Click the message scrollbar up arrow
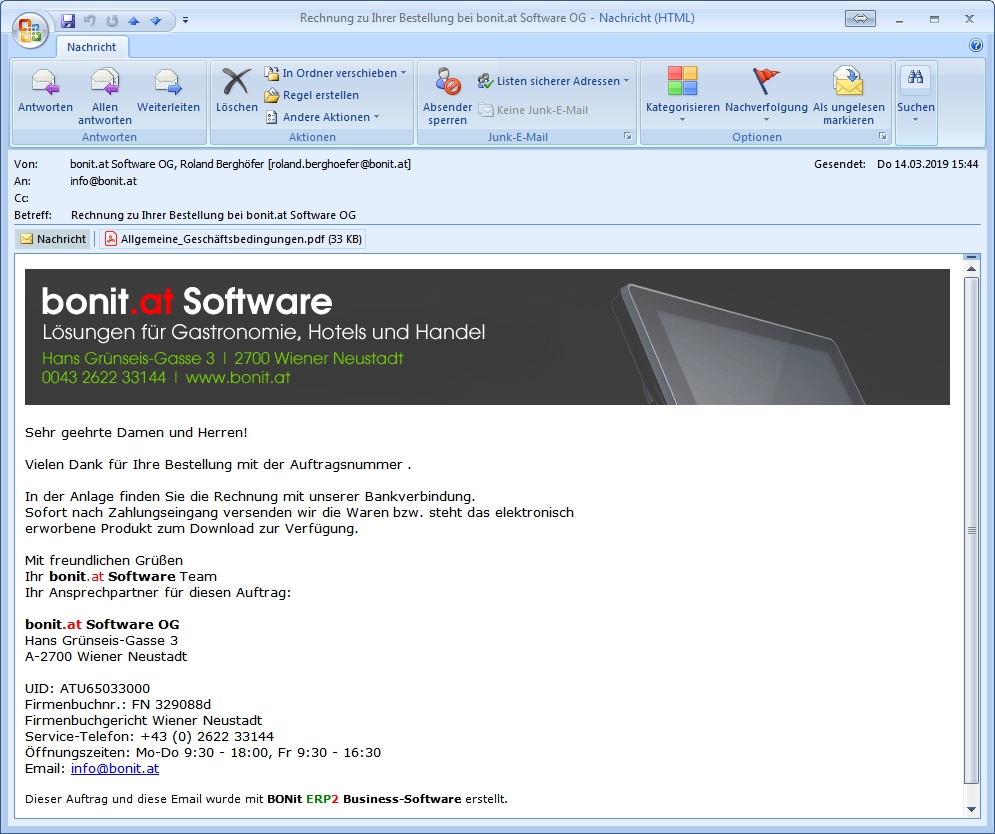The width and height of the screenshot is (995, 834). 972,269
